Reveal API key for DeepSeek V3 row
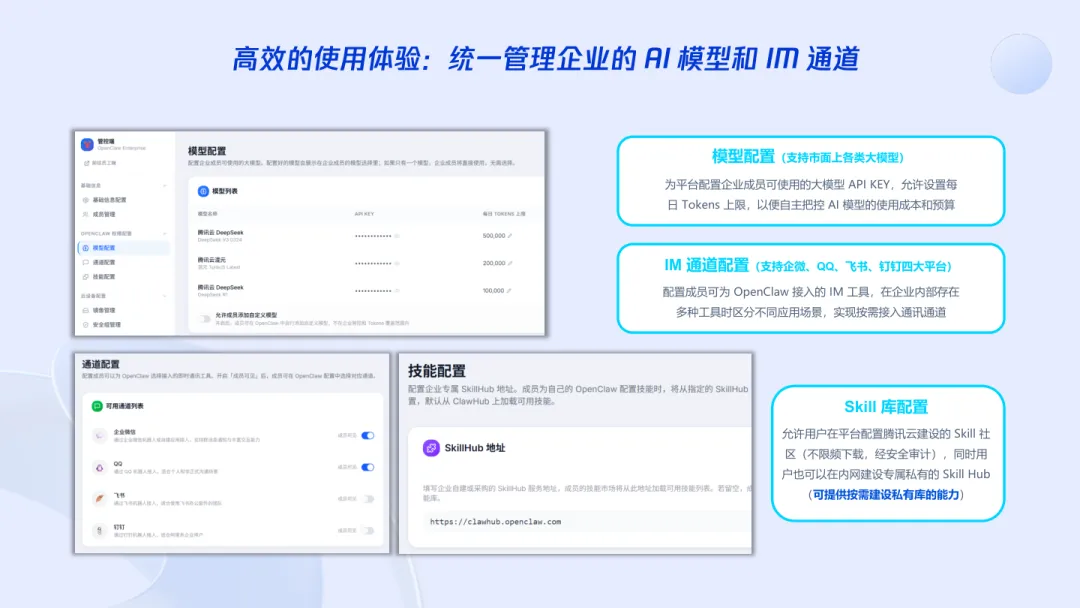 (397, 236)
